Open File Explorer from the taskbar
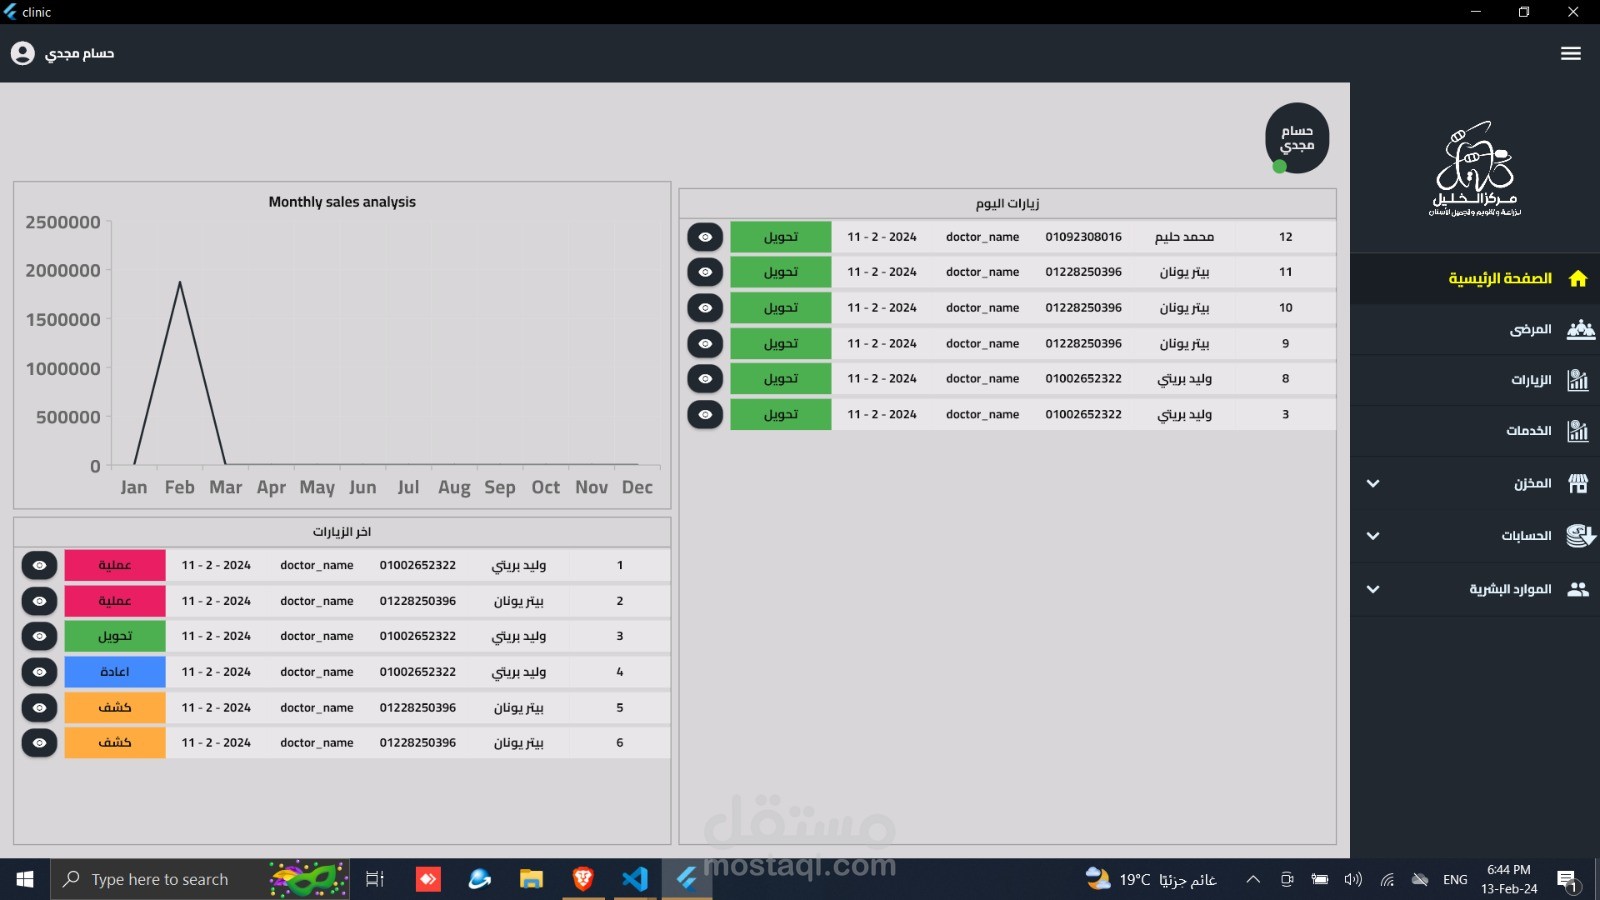1600x900 pixels. pos(531,879)
